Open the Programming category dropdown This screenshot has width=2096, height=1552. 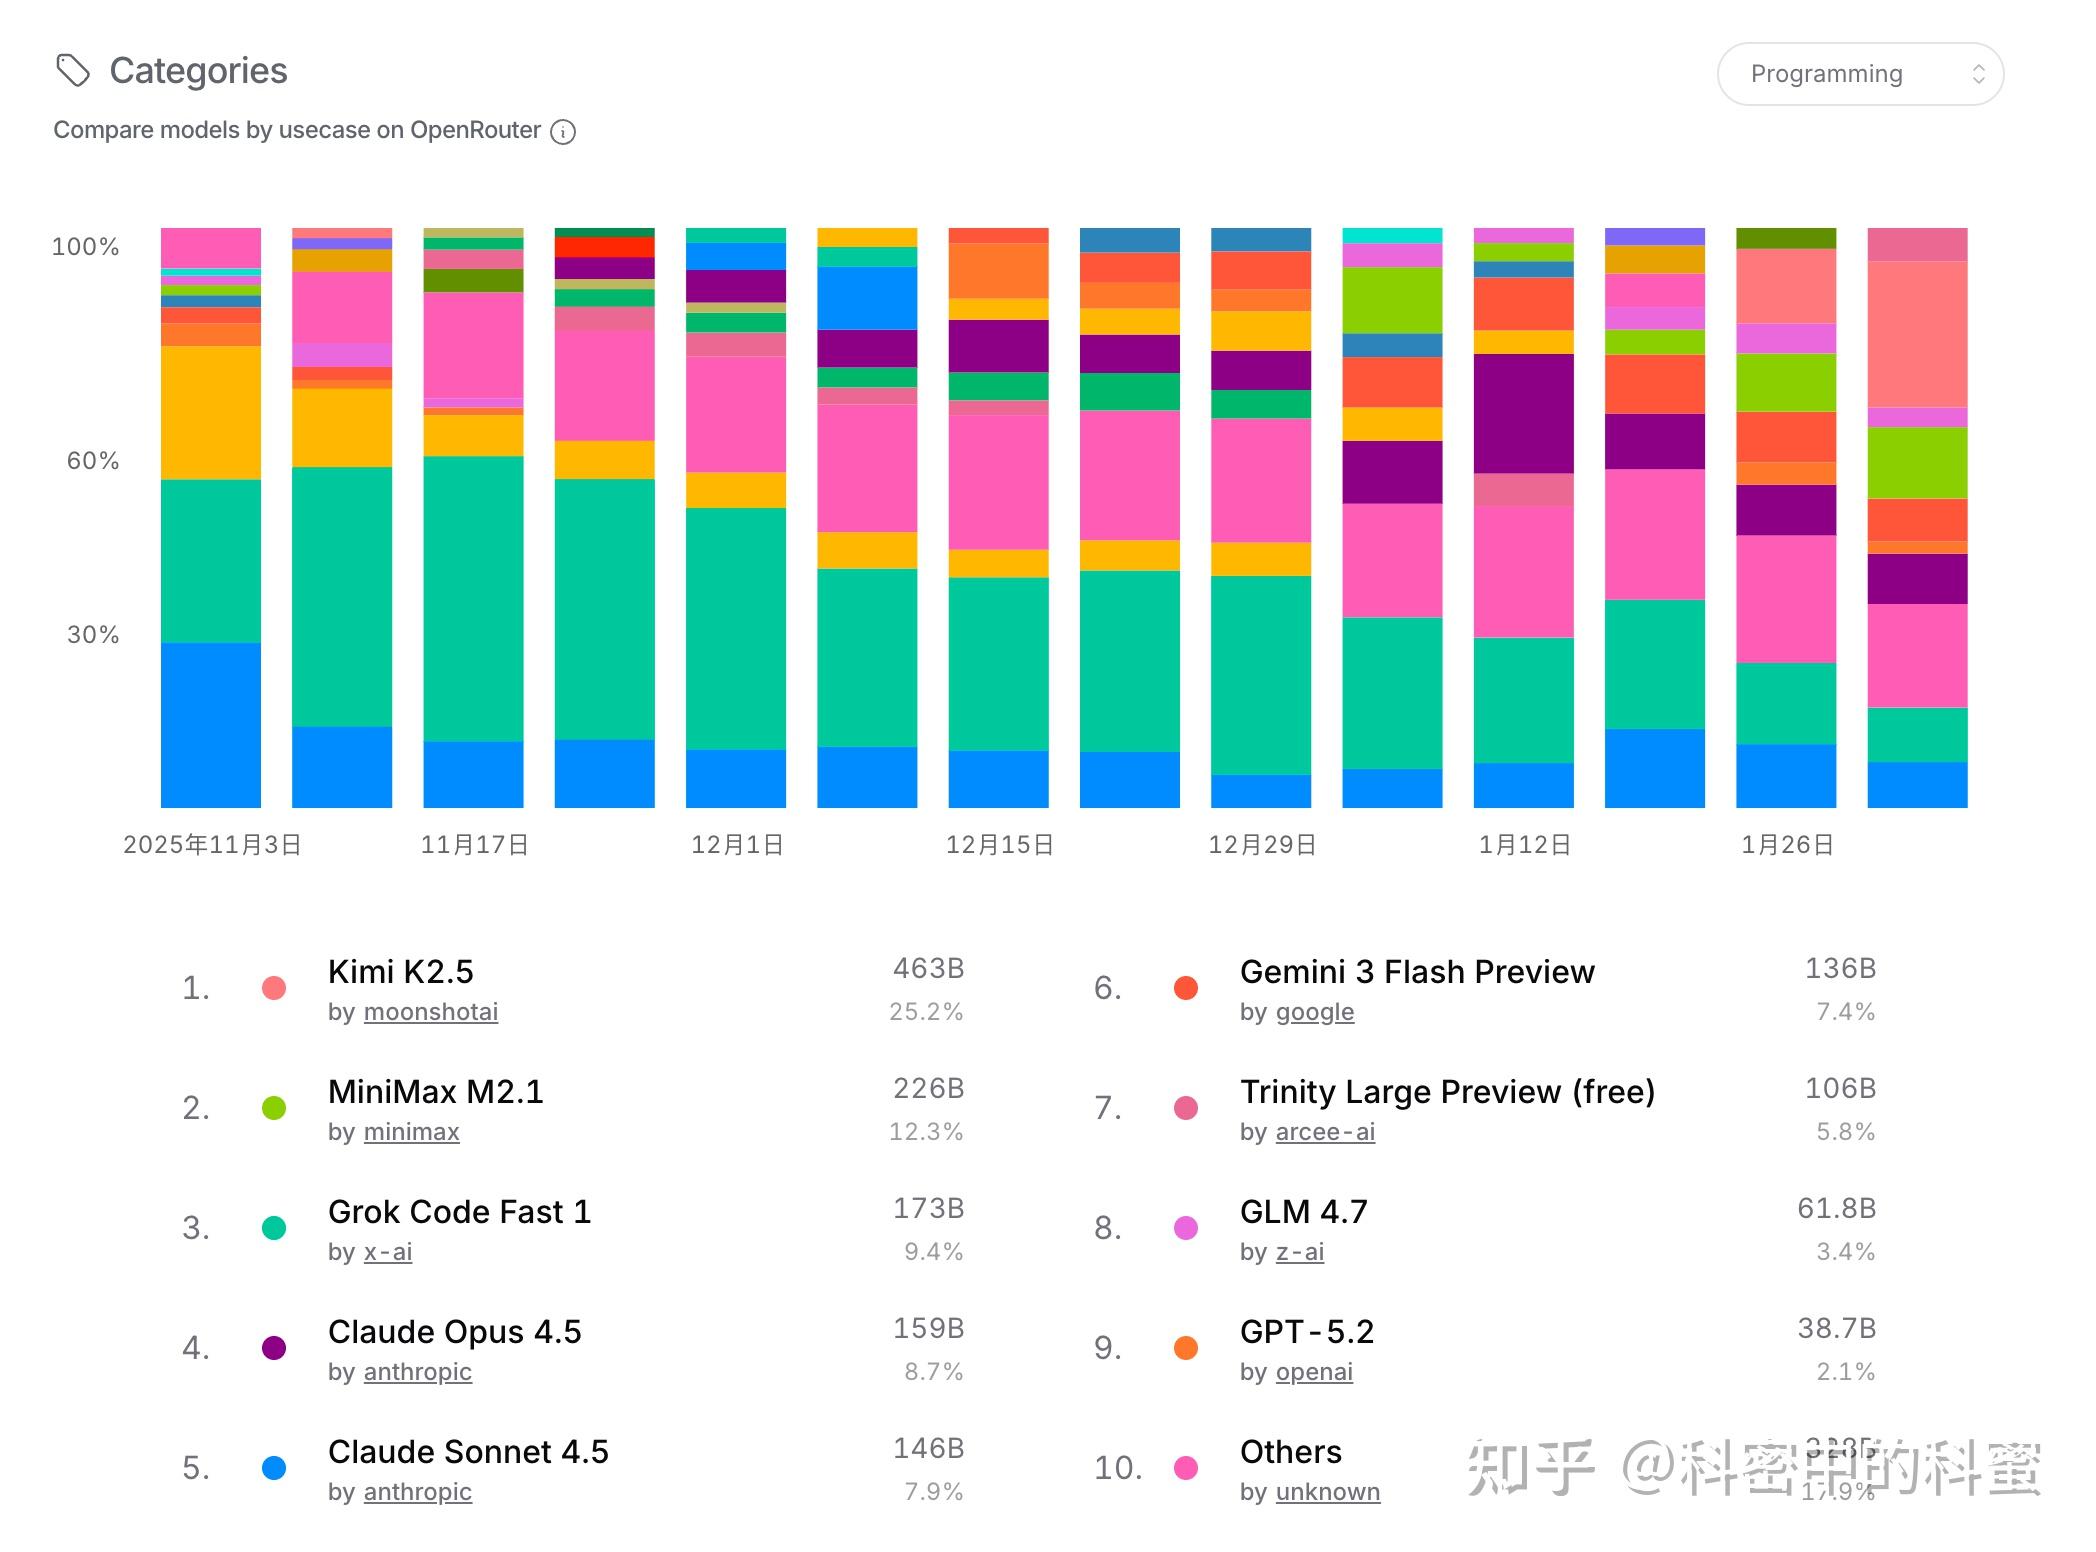point(1860,73)
